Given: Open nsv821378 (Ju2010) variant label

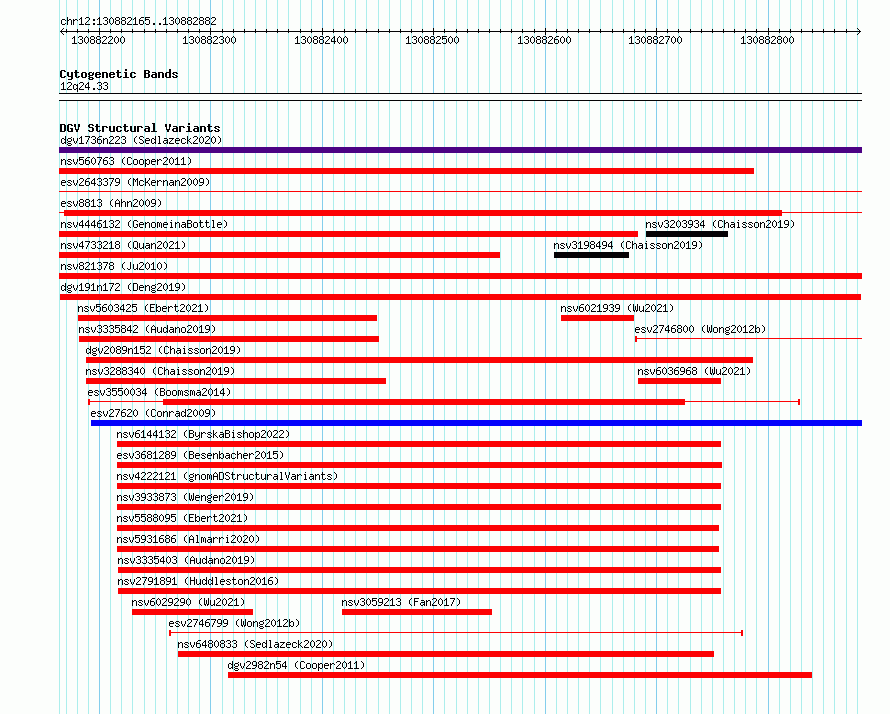Looking at the screenshot, I should click(x=114, y=266).
